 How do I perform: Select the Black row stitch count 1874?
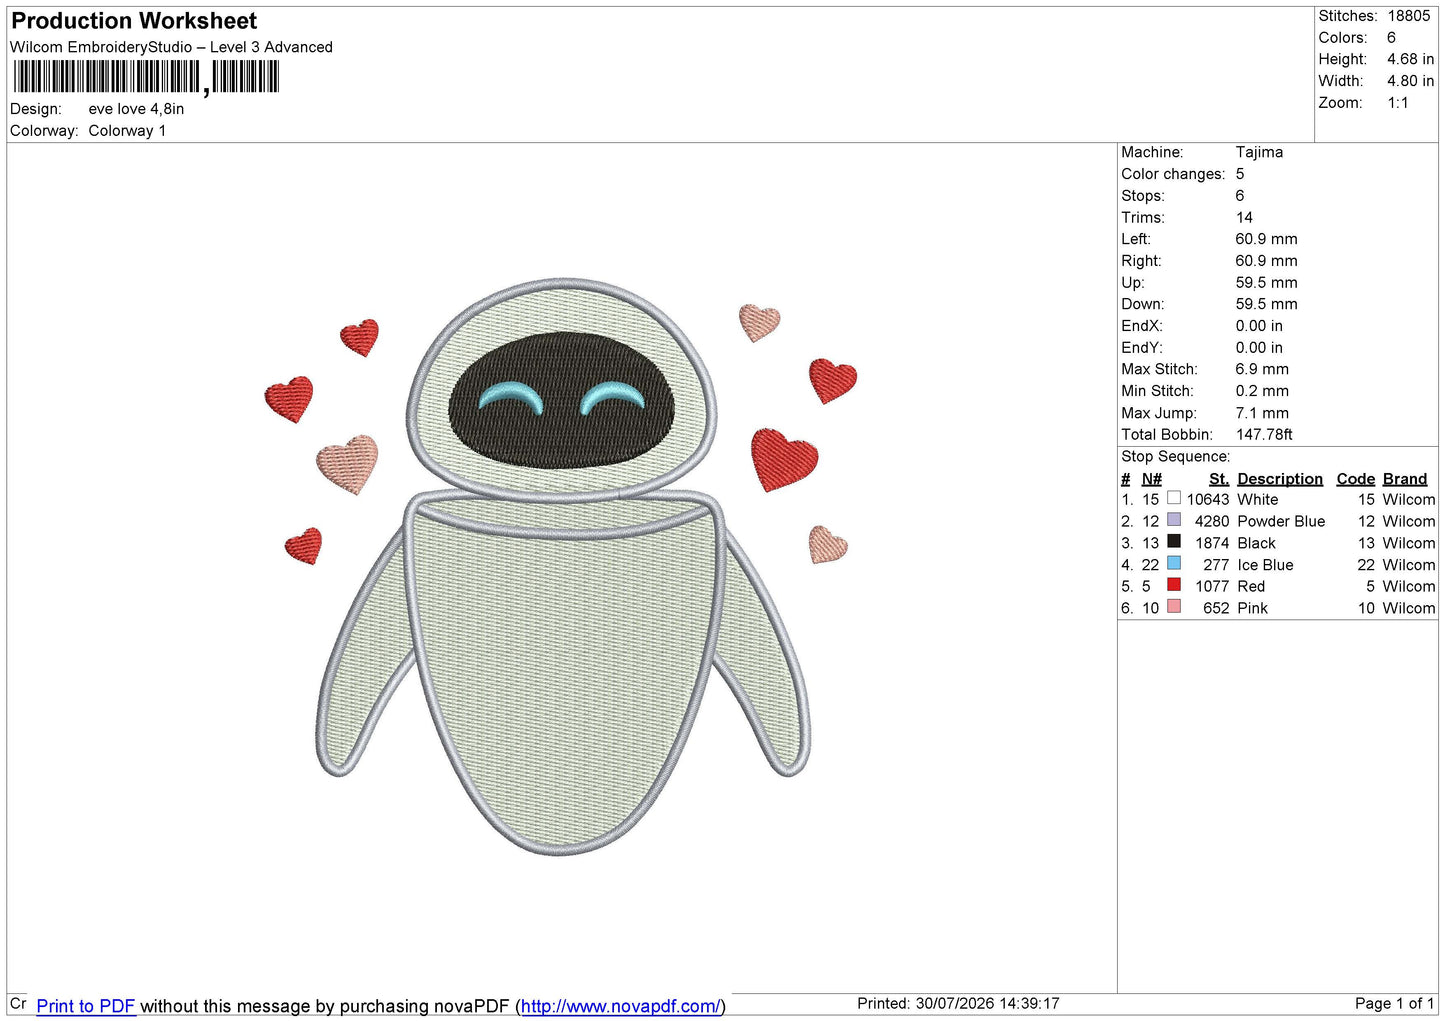(x=1212, y=543)
